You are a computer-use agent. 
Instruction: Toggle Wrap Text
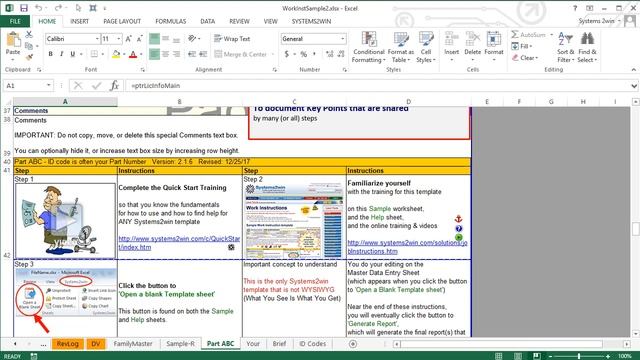(x=232, y=39)
